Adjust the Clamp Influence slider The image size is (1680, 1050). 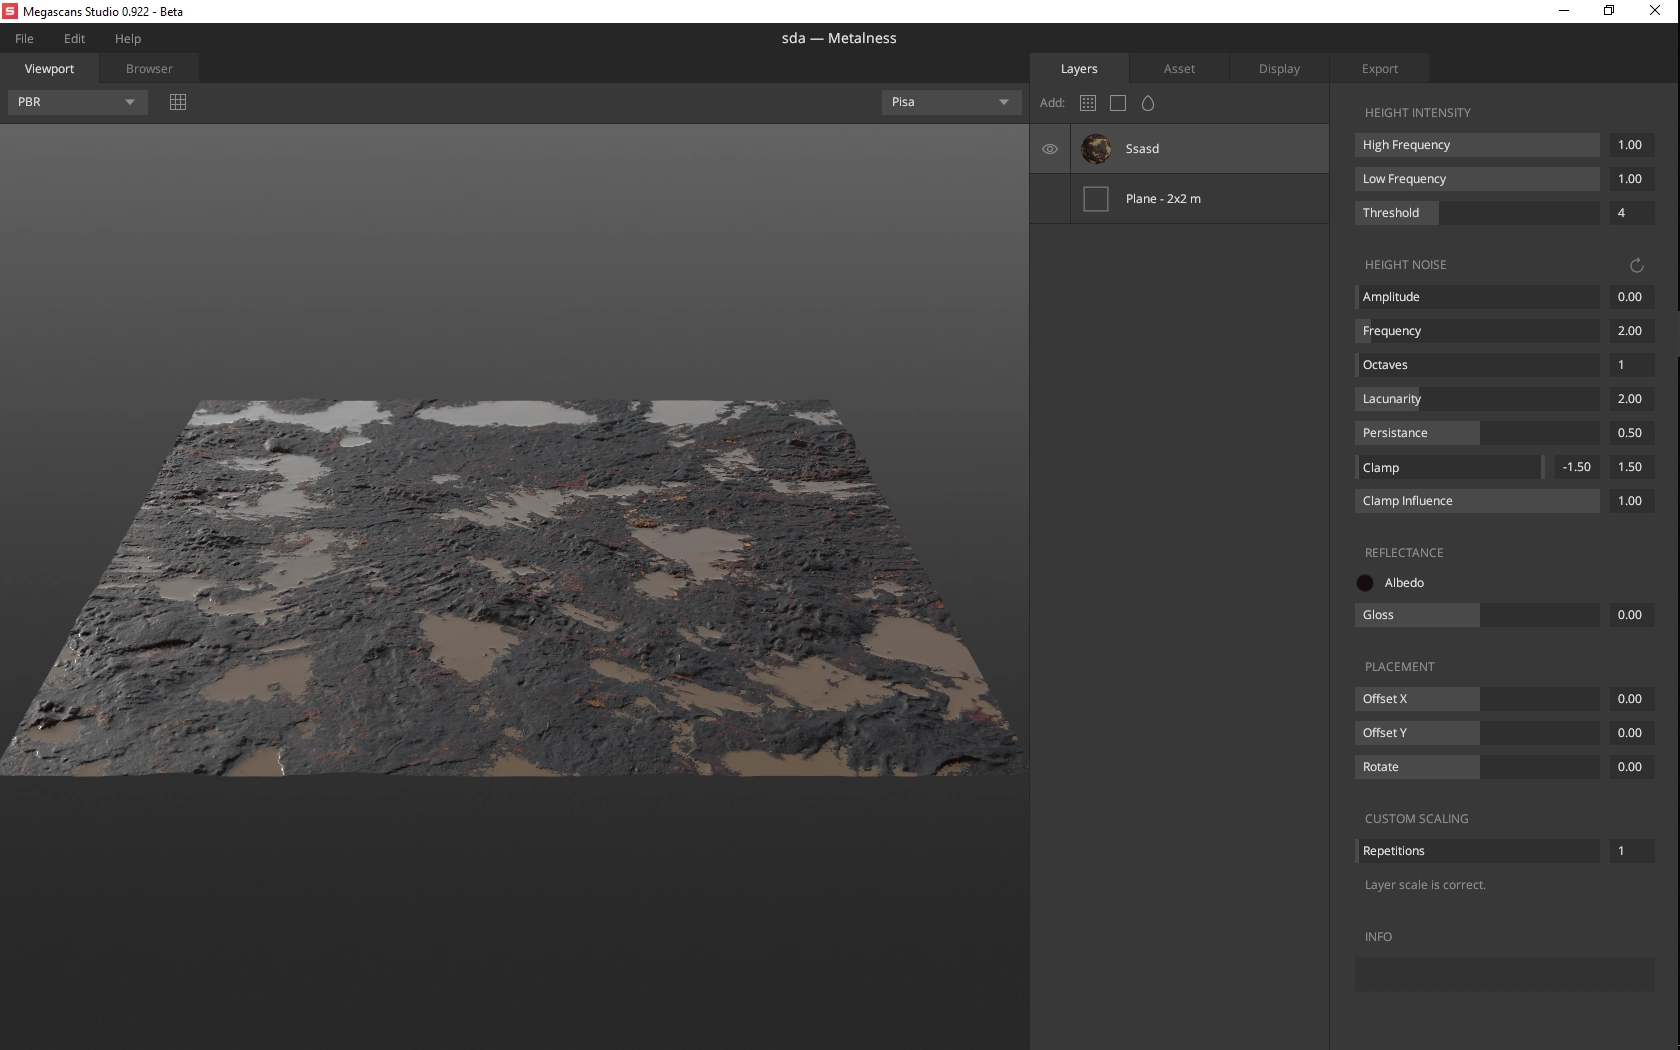tap(1477, 501)
